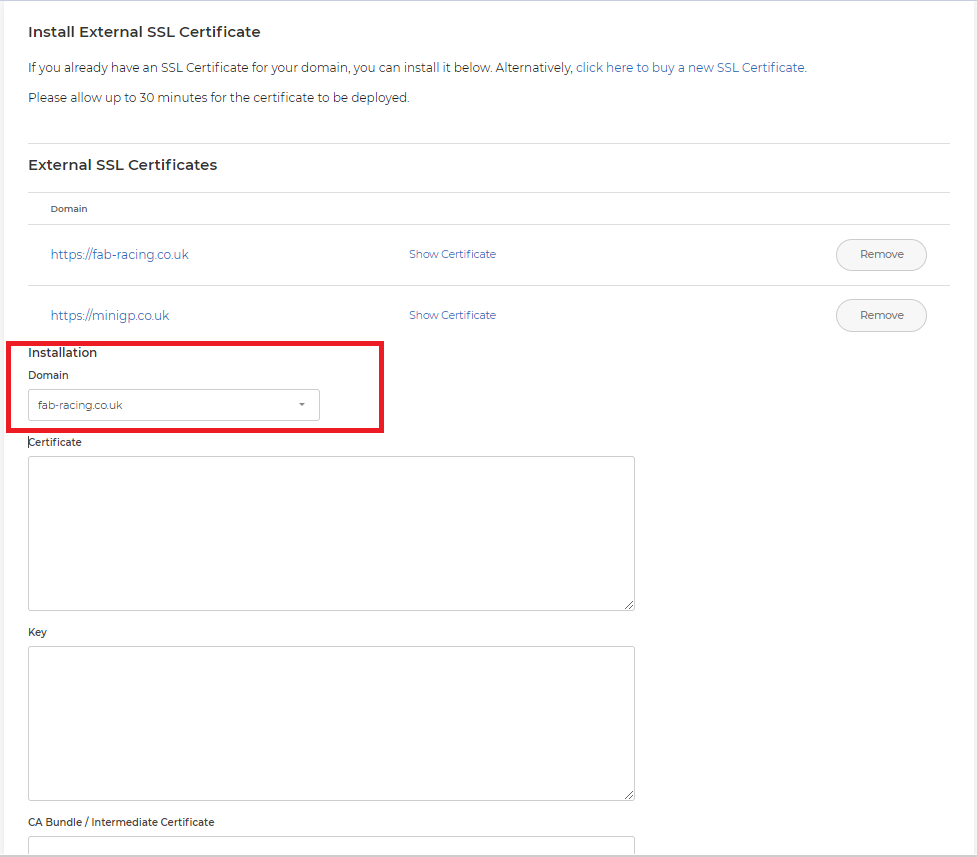Show Certificate for fab-racing.co.uk

[x=452, y=254]
